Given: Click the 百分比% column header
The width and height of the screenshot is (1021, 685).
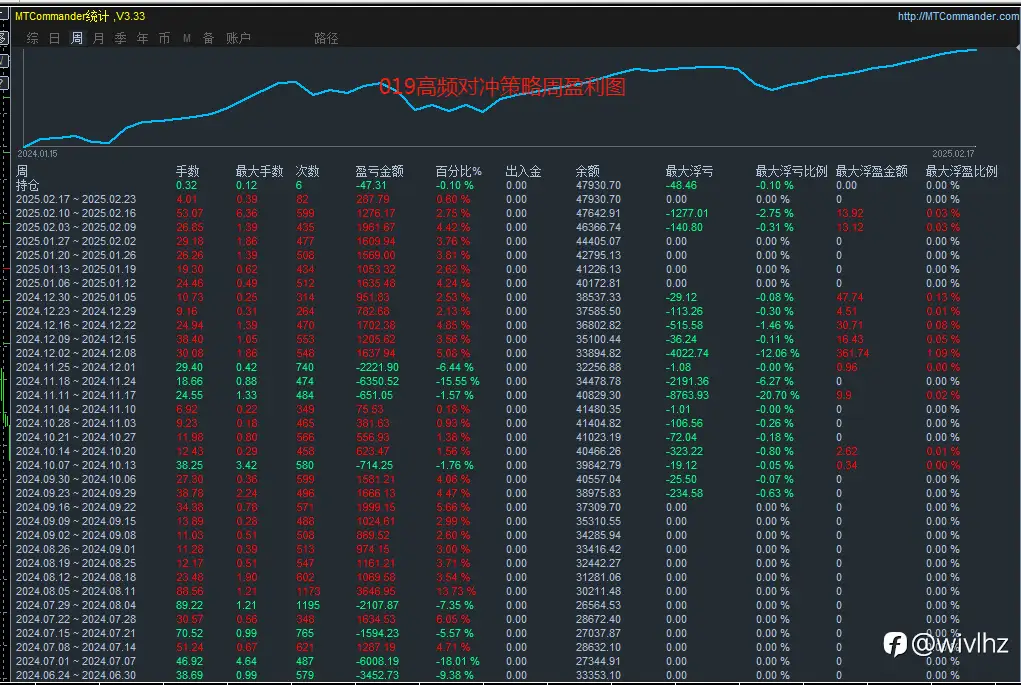Looking at the screenshot, I should (458, 171).
